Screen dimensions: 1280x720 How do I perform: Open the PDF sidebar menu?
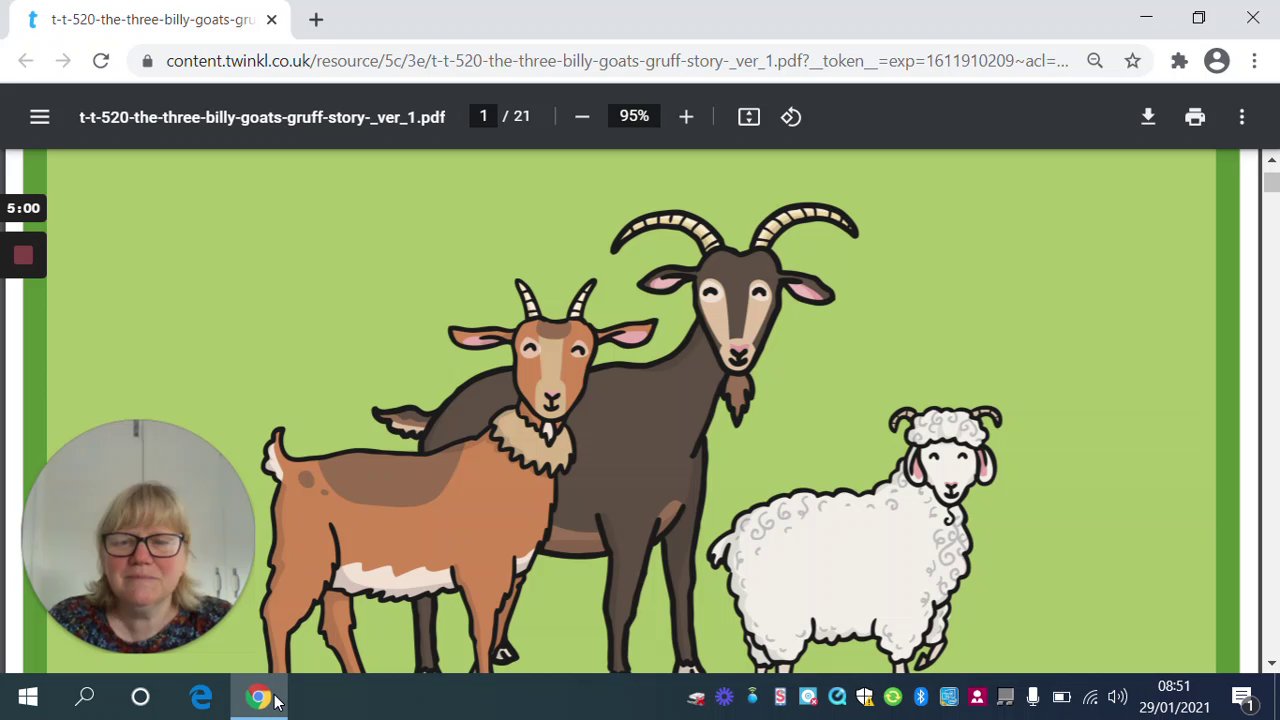(x=40, y=117)
